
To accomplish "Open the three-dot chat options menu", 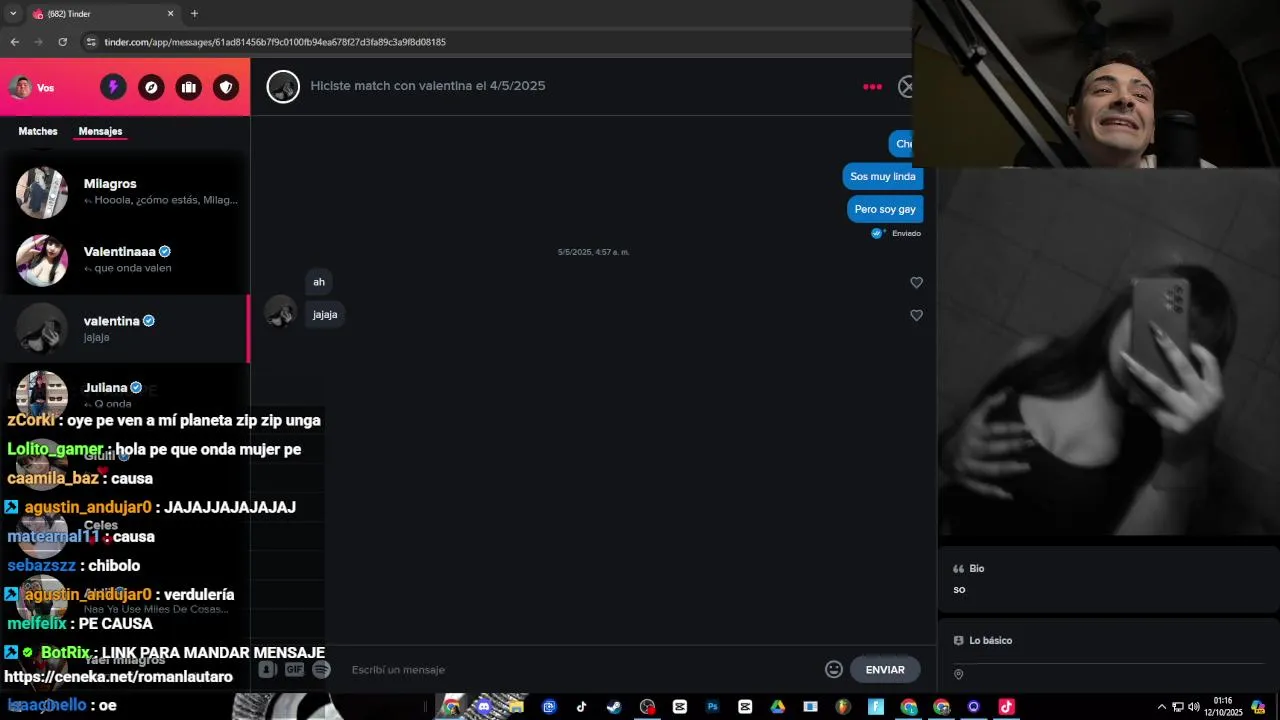I will click(x=872, y=87).
